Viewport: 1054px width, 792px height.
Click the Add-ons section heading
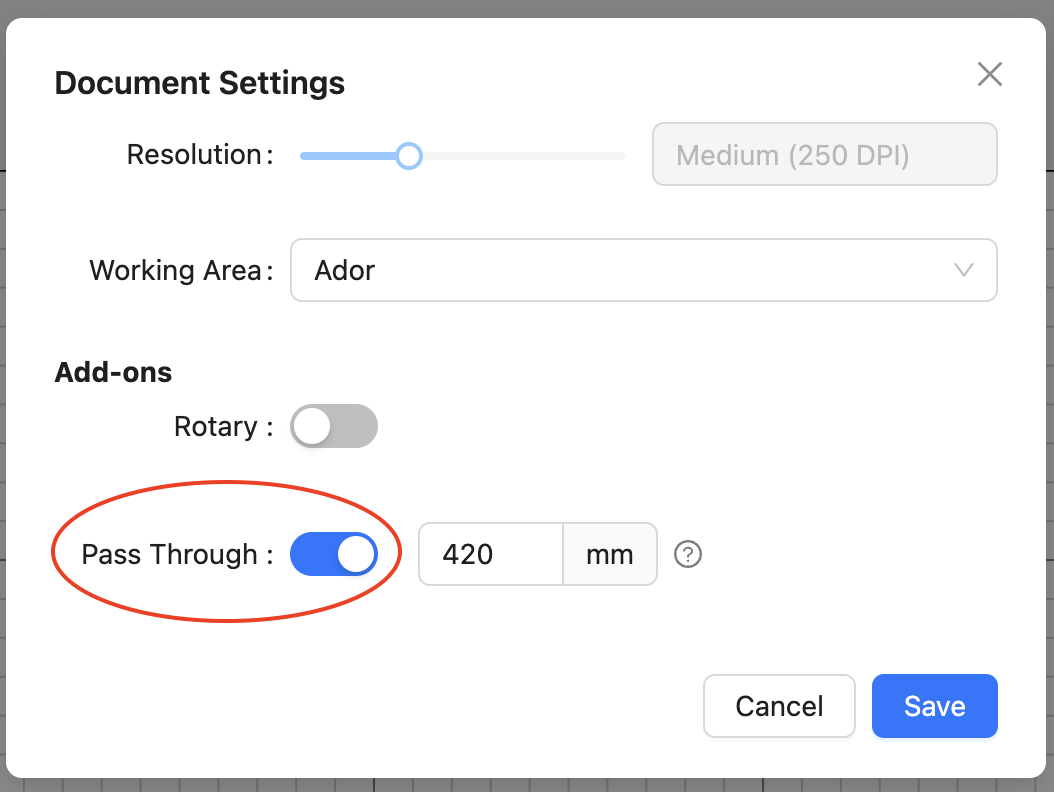coord(113,372)
